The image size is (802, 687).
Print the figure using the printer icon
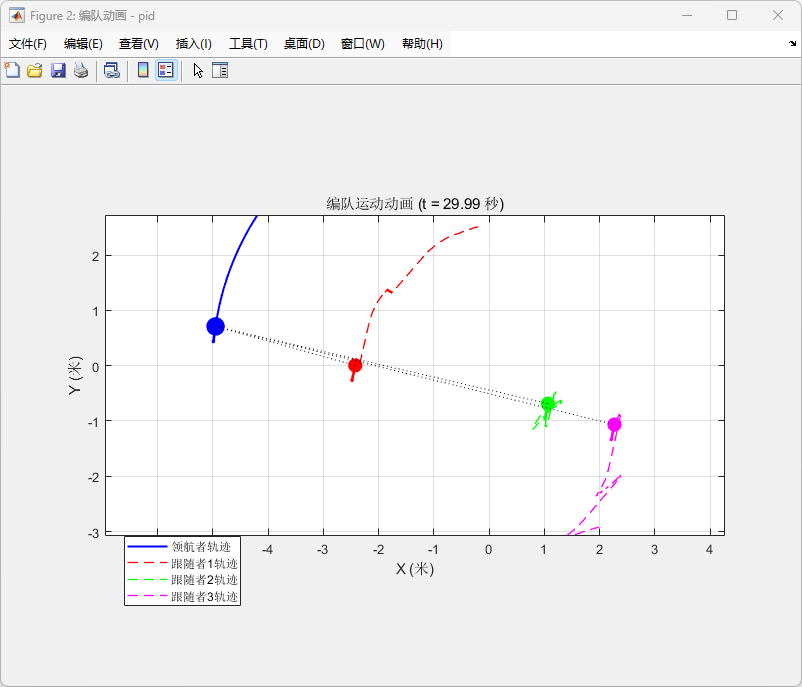81,70
